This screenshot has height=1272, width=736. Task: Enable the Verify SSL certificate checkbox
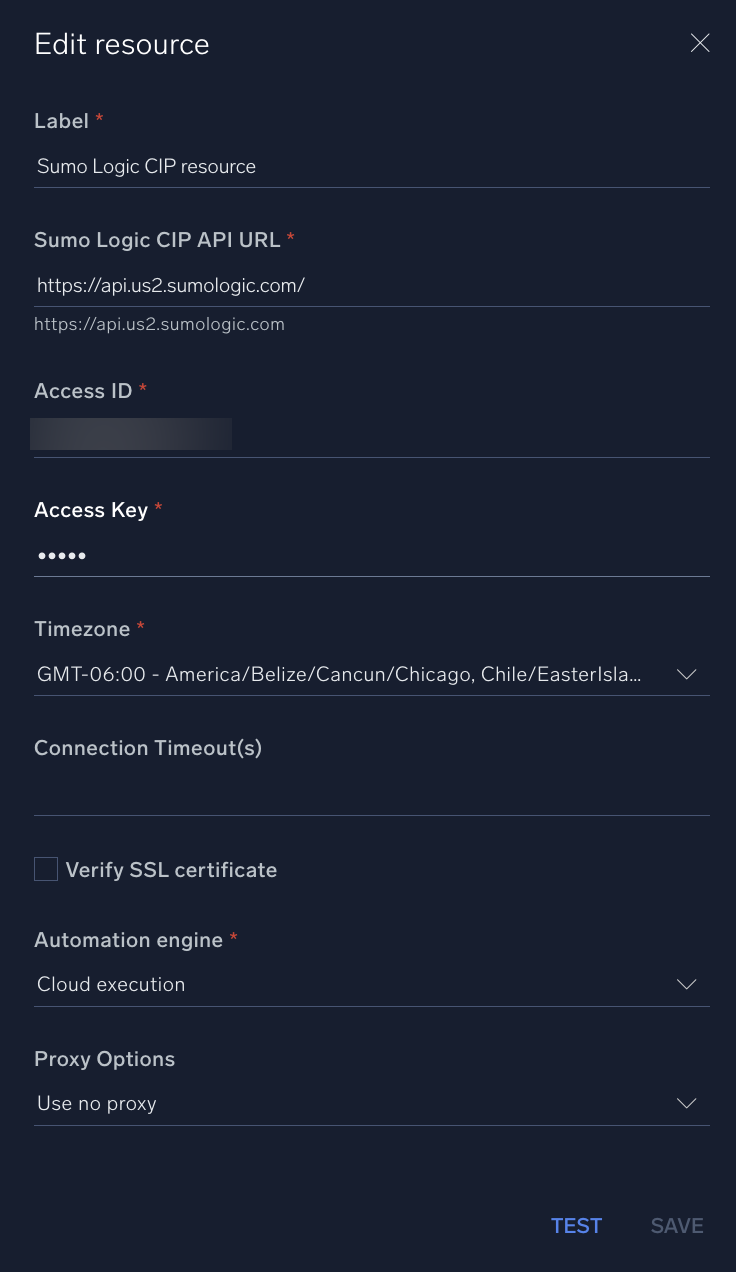(44, 869)
